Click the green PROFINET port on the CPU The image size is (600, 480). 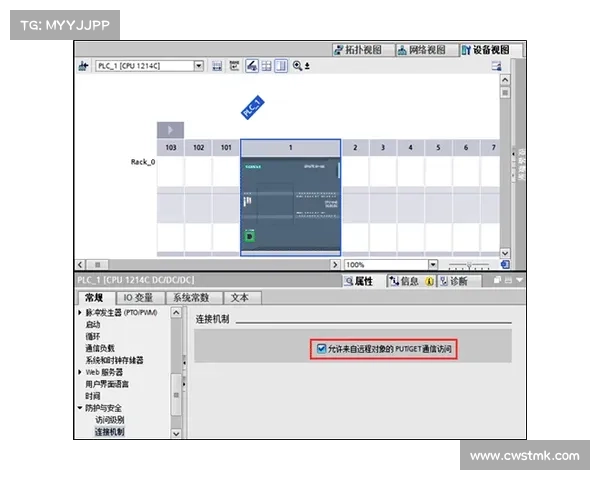pos(249,236)
